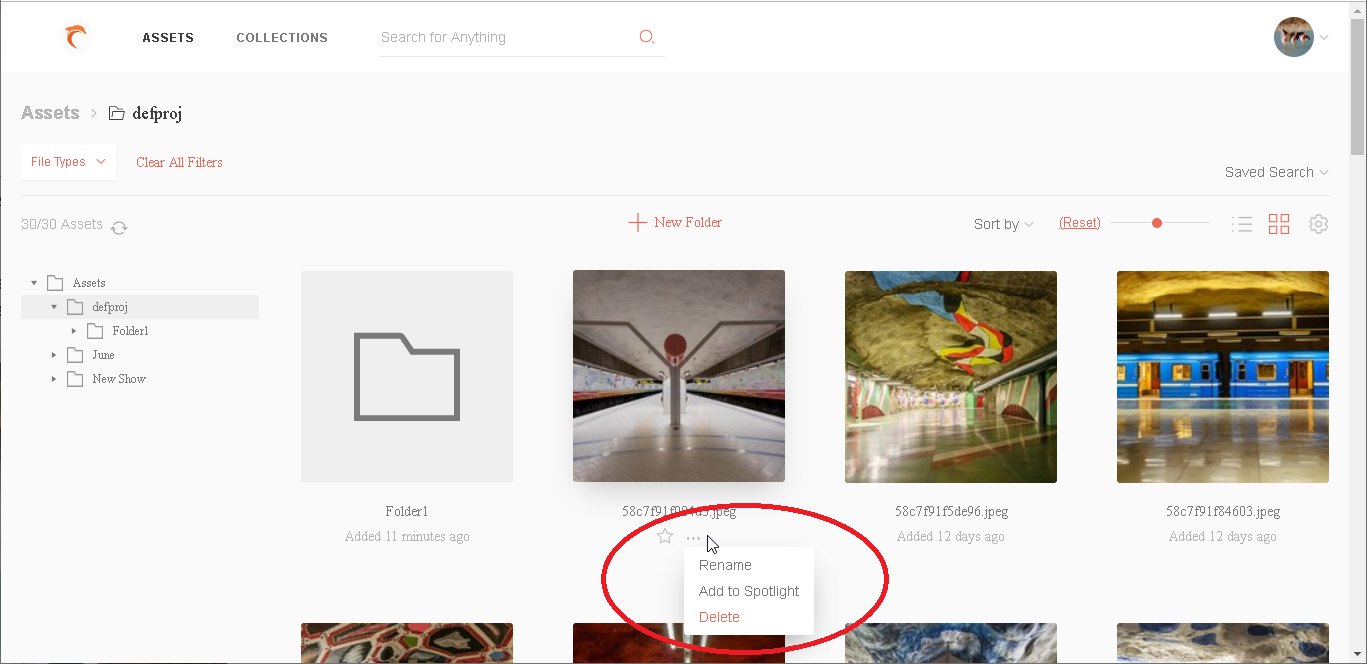Viewport: 1367px width, 664px height.
Task: Select Add to Spotlight menu entry
Action: 749,591
